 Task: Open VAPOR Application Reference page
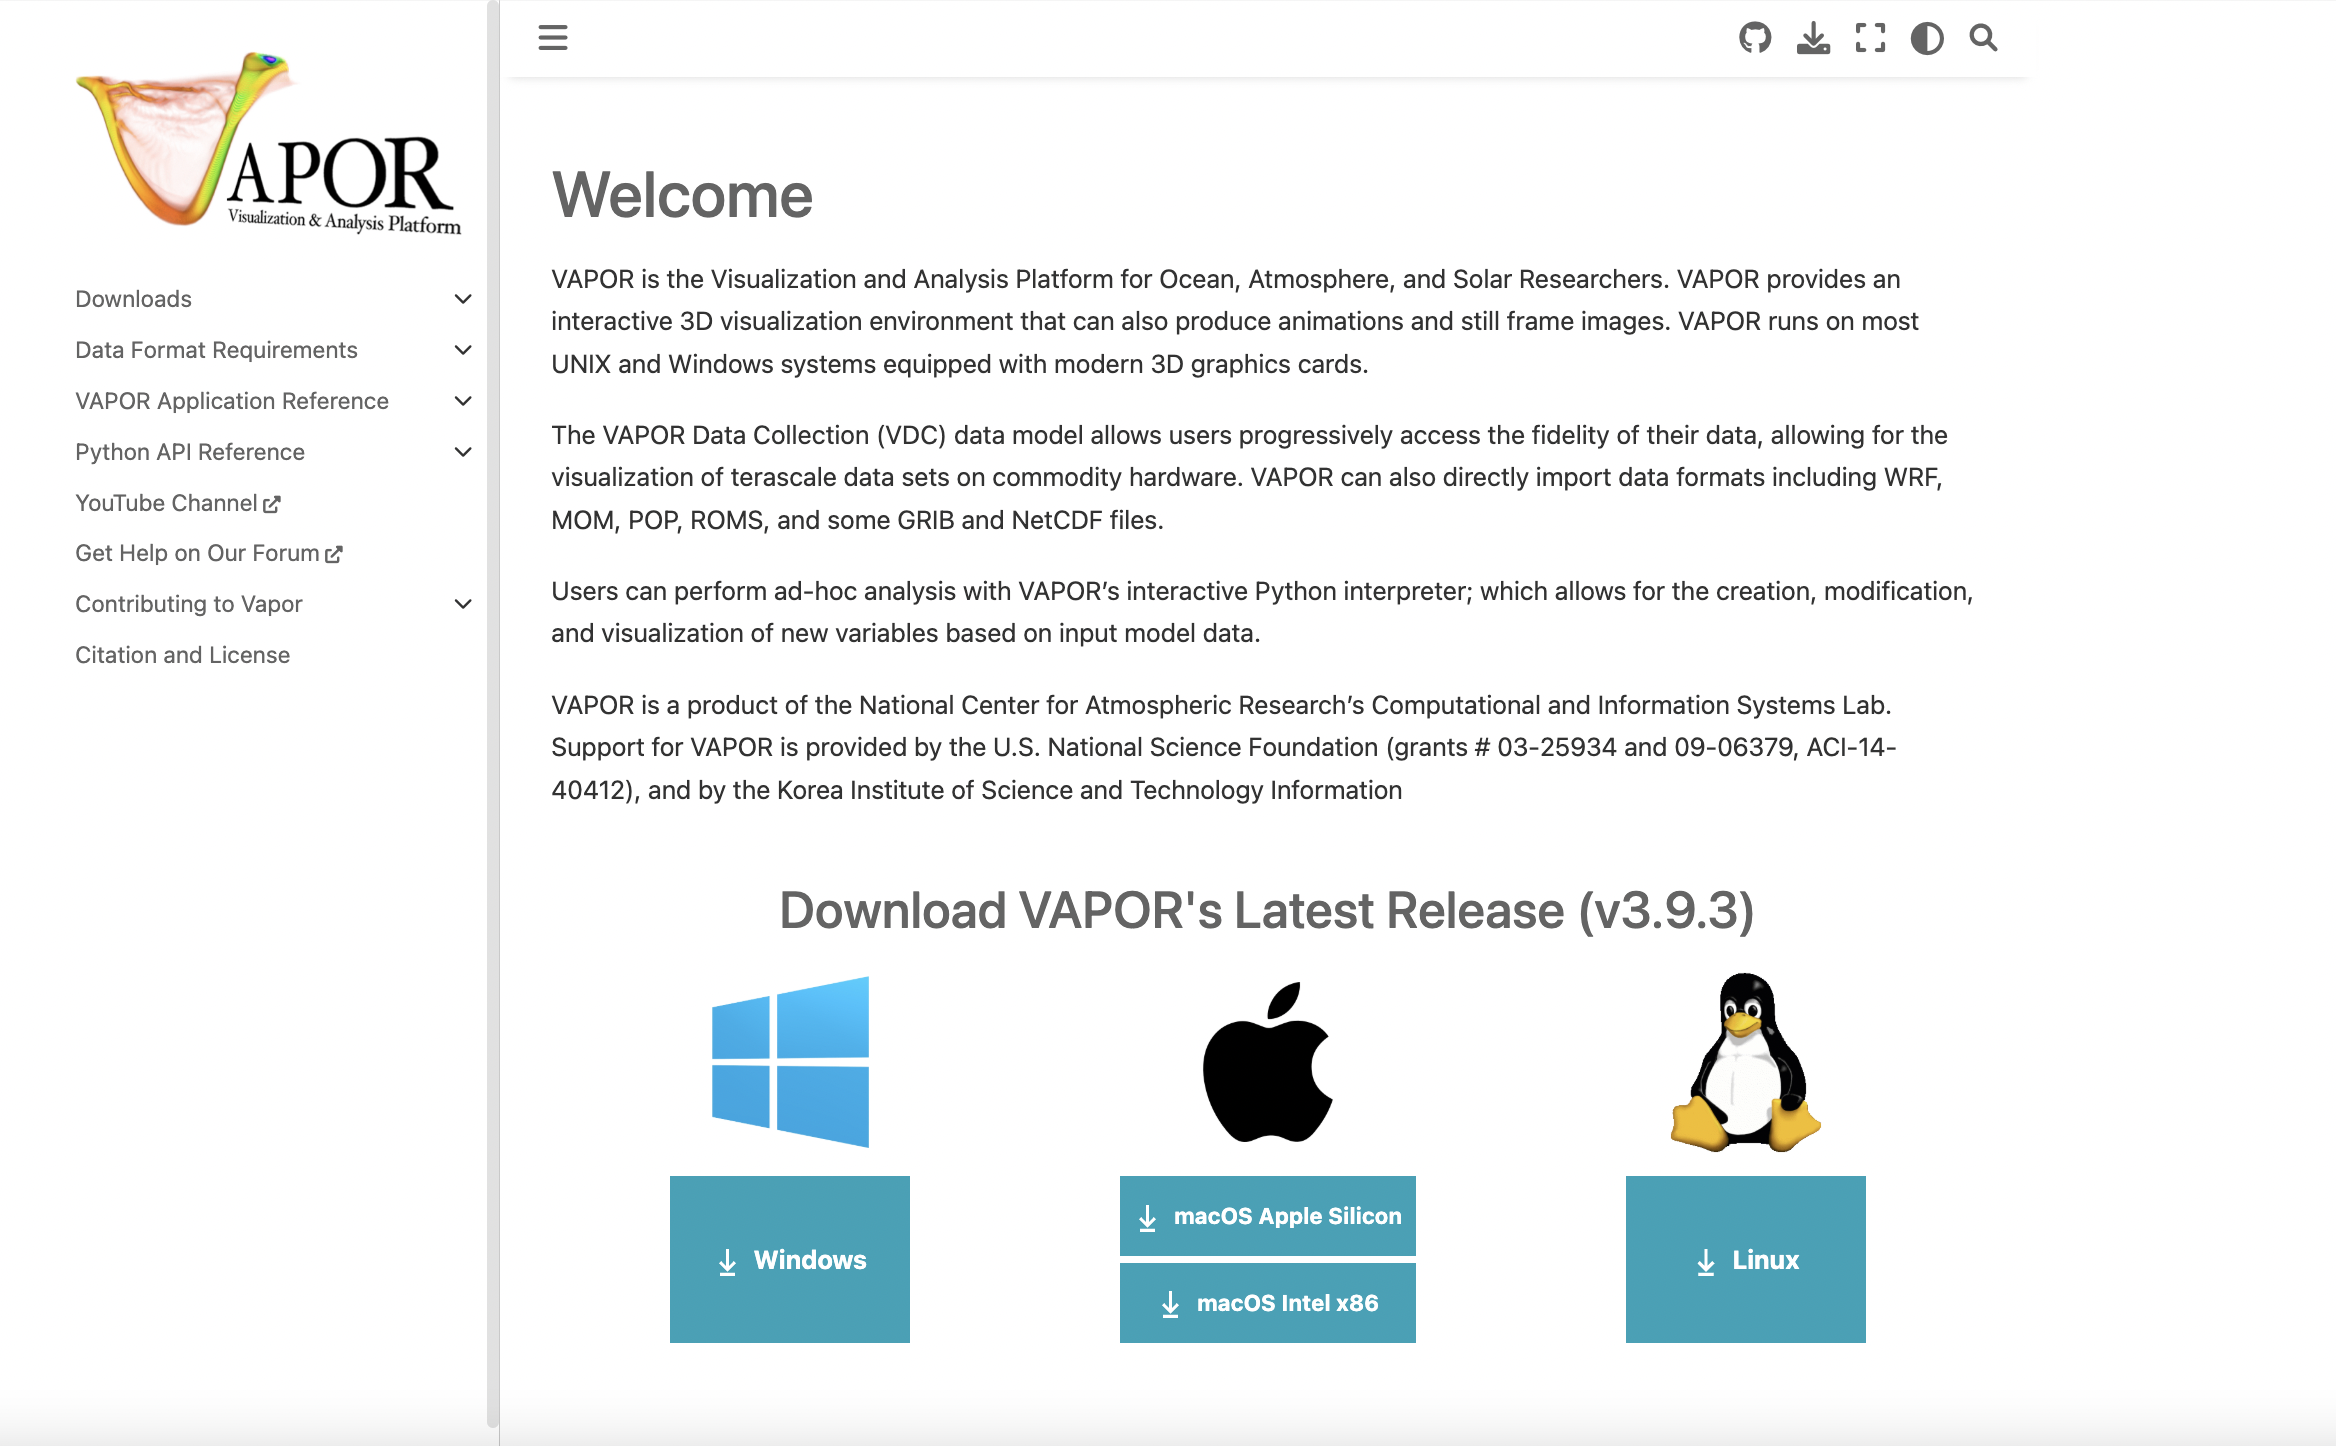[232, 401]
